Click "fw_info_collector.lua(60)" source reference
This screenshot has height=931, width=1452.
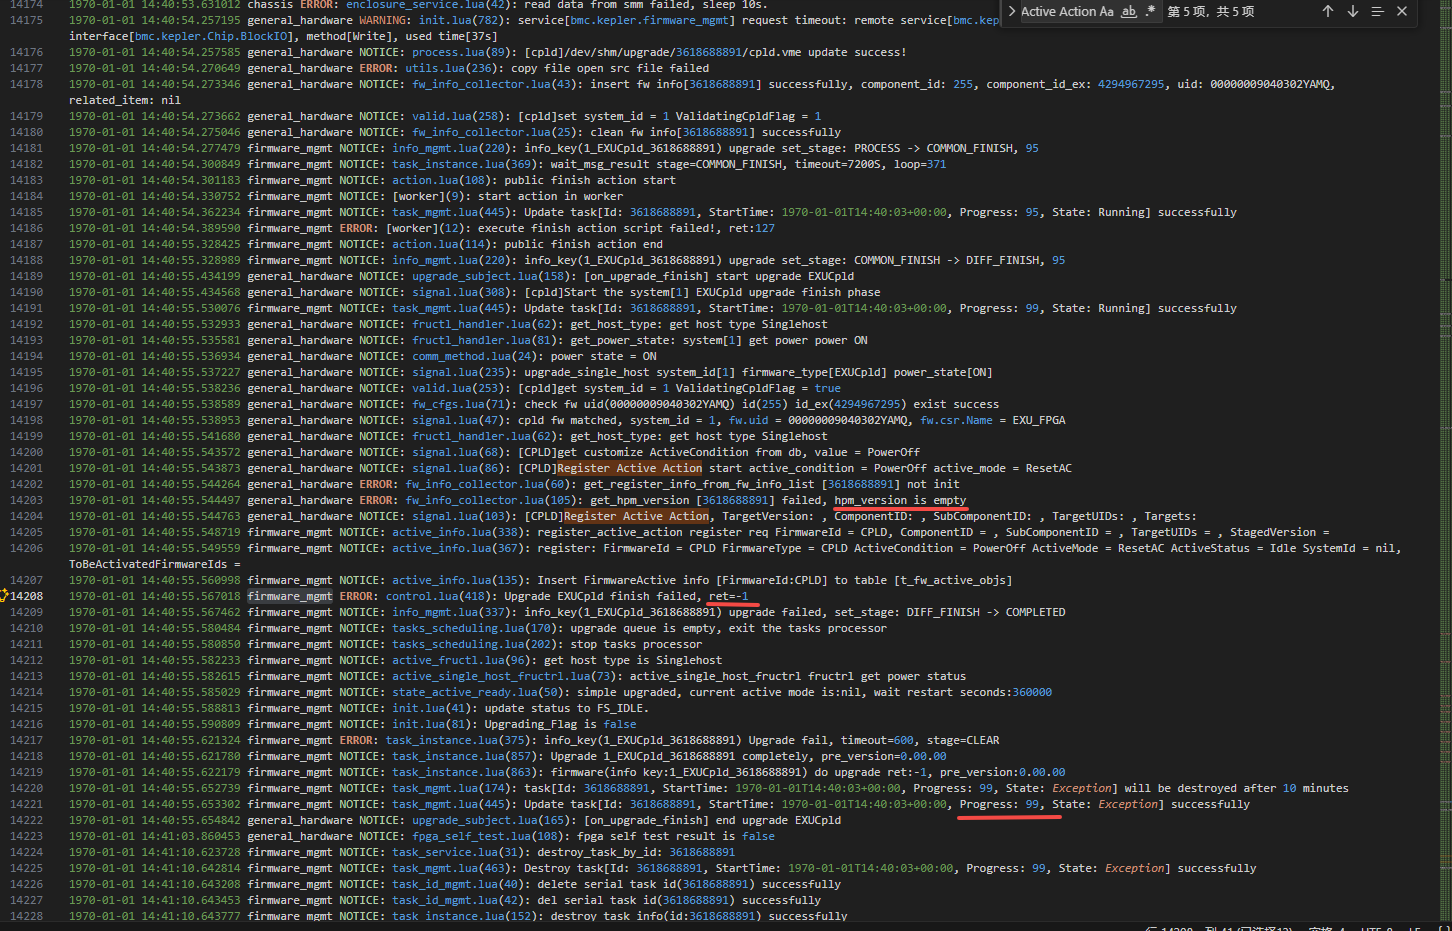(x=487, y=484)
